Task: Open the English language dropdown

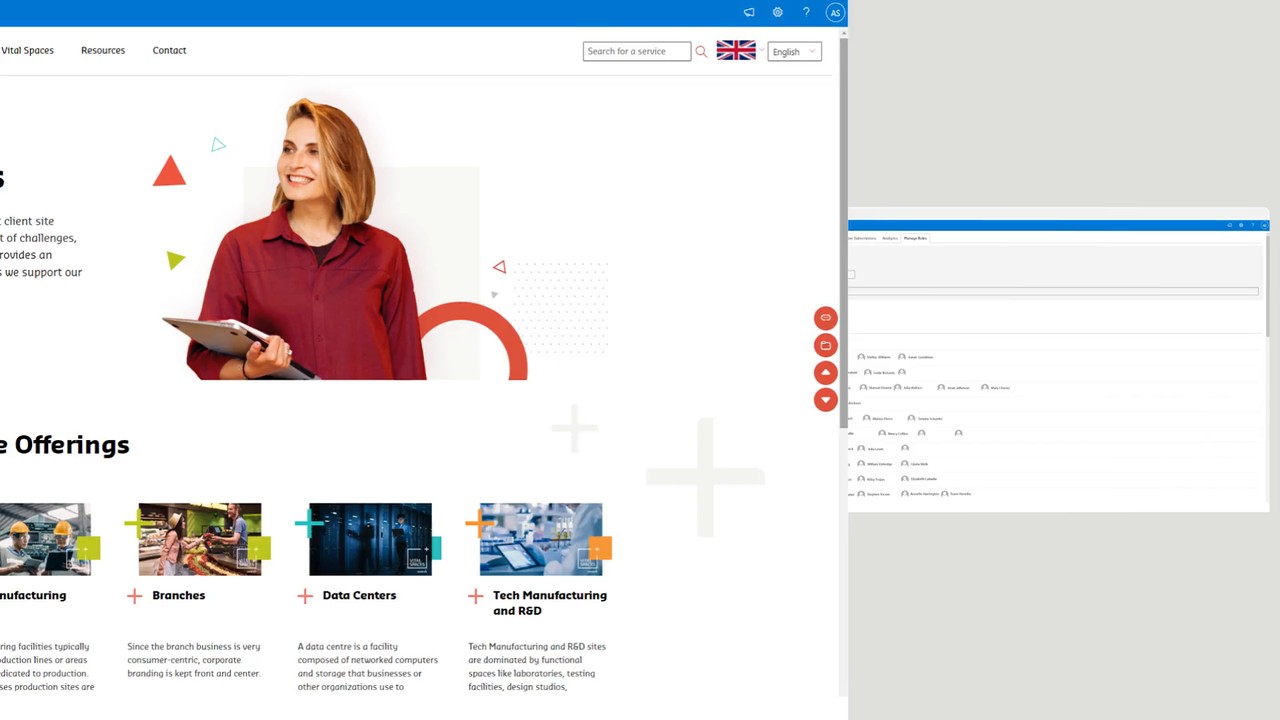Action: click(794, 51)
